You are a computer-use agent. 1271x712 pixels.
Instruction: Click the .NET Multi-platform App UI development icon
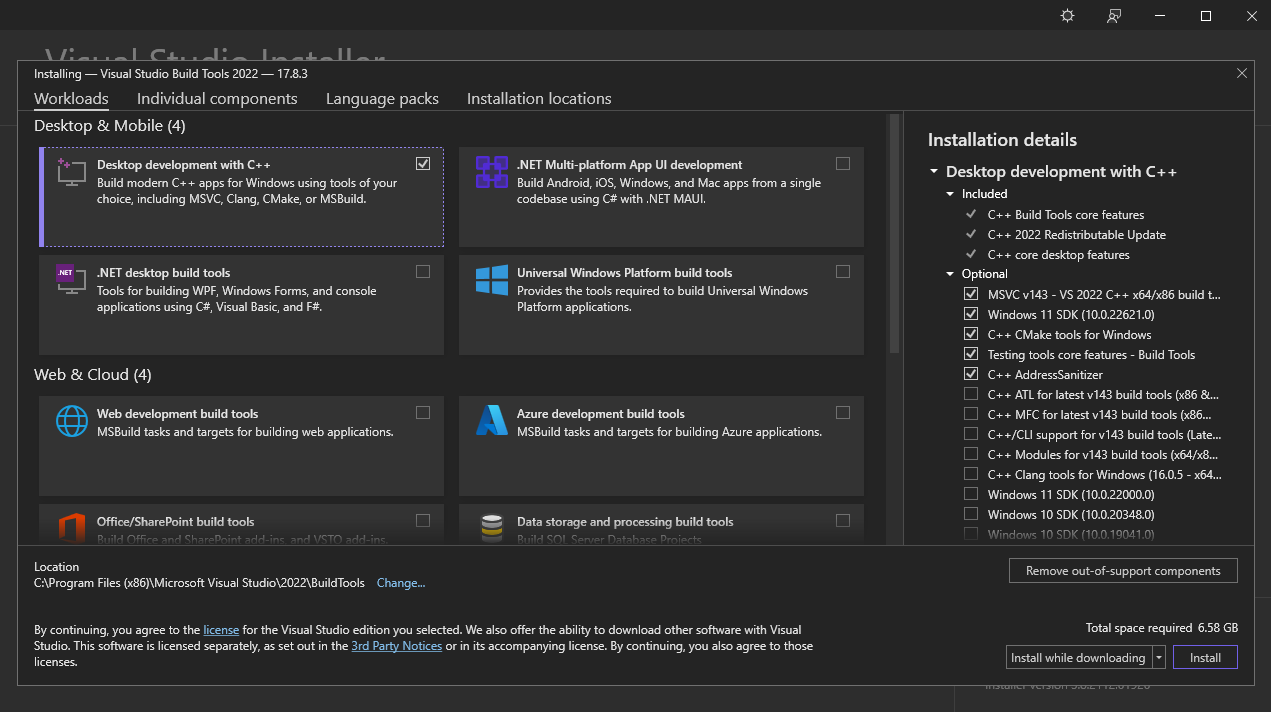click(491, 172)
